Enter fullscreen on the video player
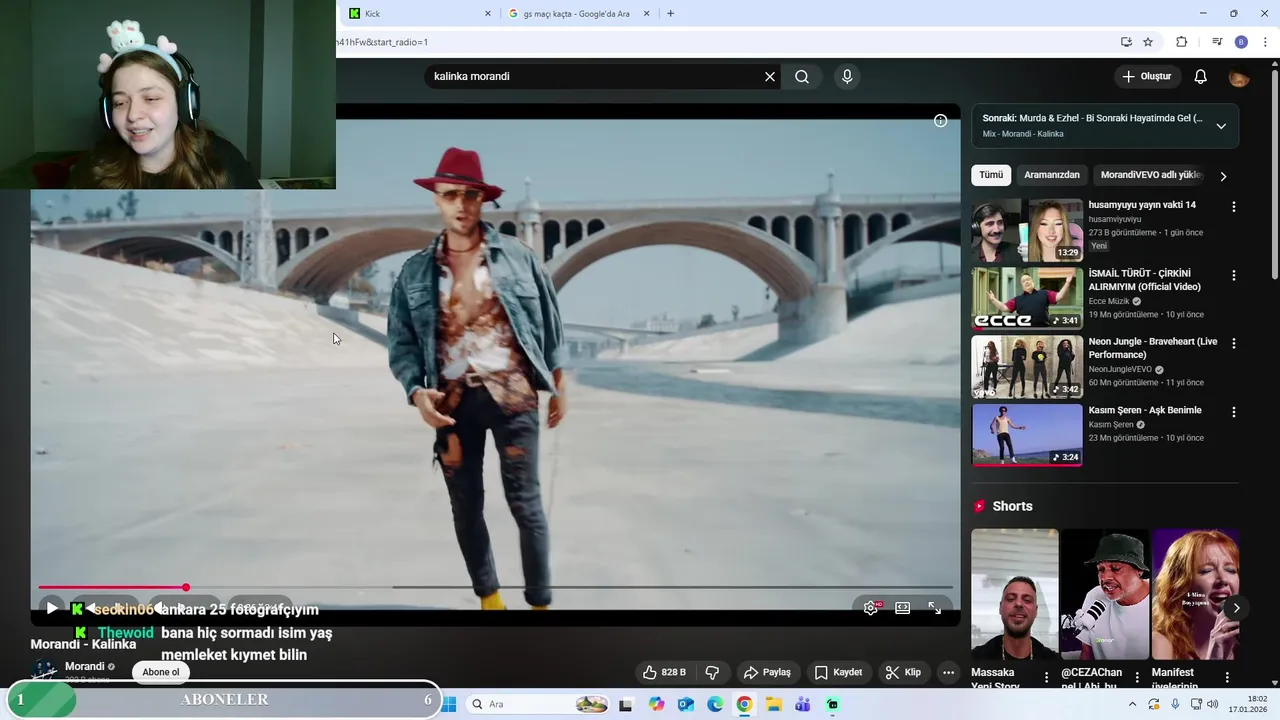The image size is (1280, 720). click(x=935, y=608)
